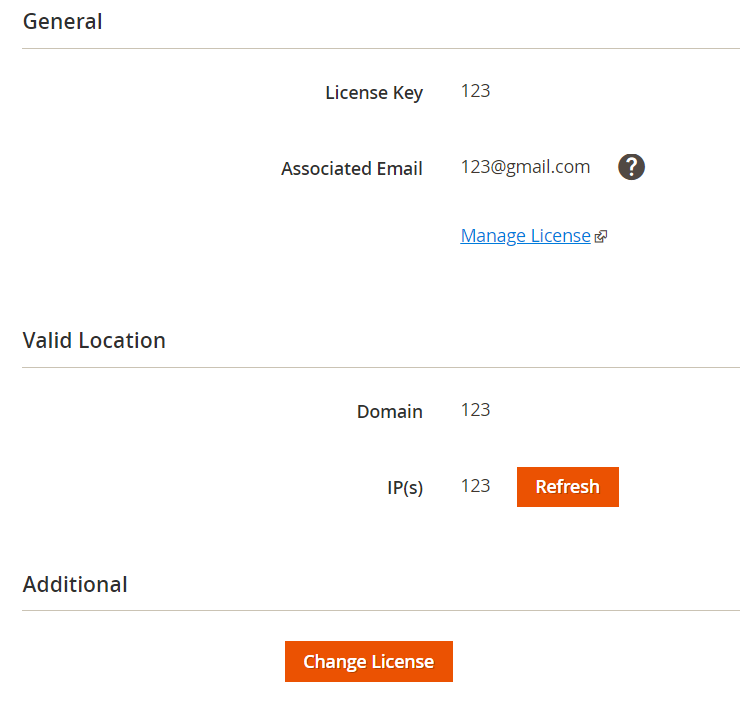Click the IP value left of Refresh
This screenshot has height=702, width=740.
pyautogui.click(x=475, y=486)
